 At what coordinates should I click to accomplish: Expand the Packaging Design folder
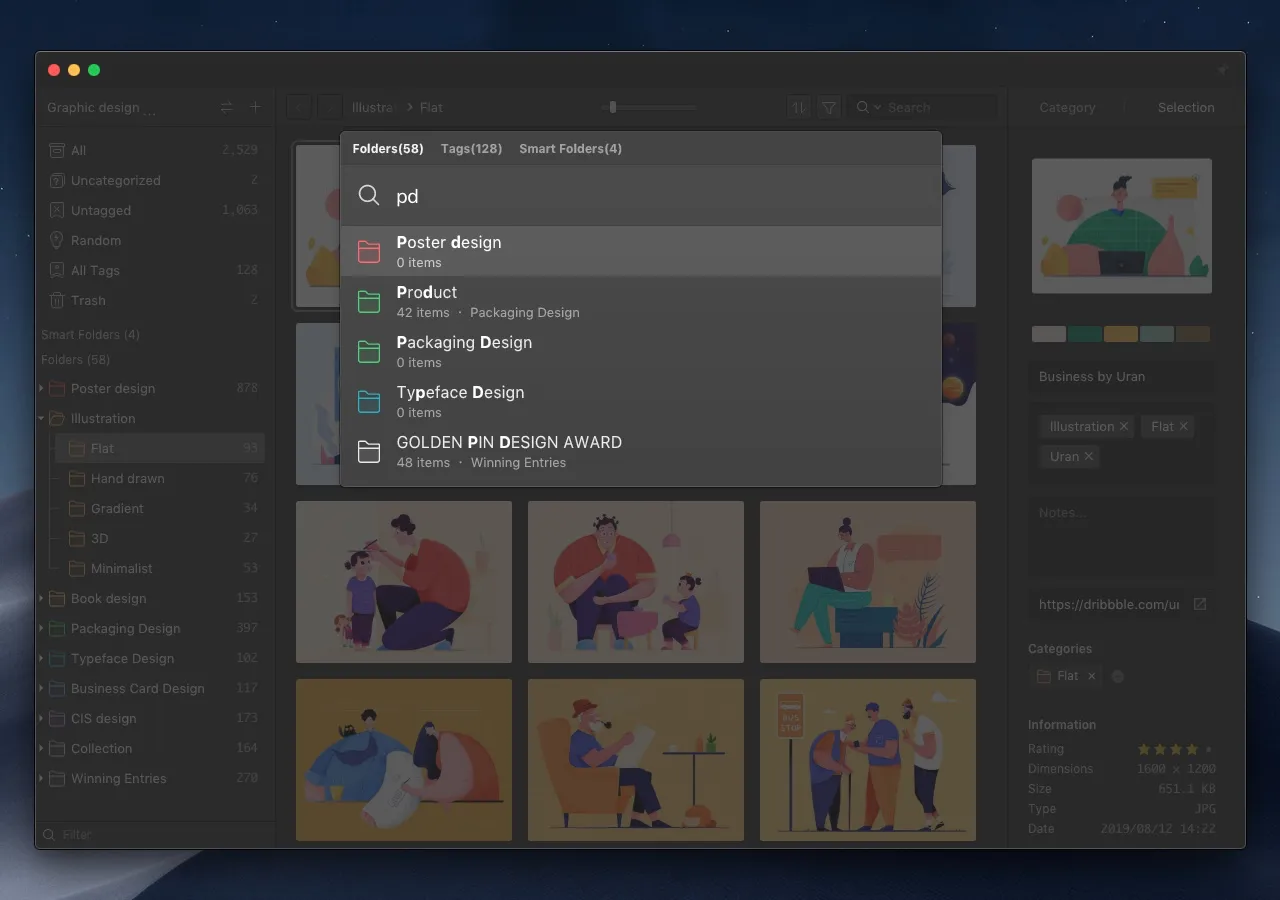coord(42,628)
